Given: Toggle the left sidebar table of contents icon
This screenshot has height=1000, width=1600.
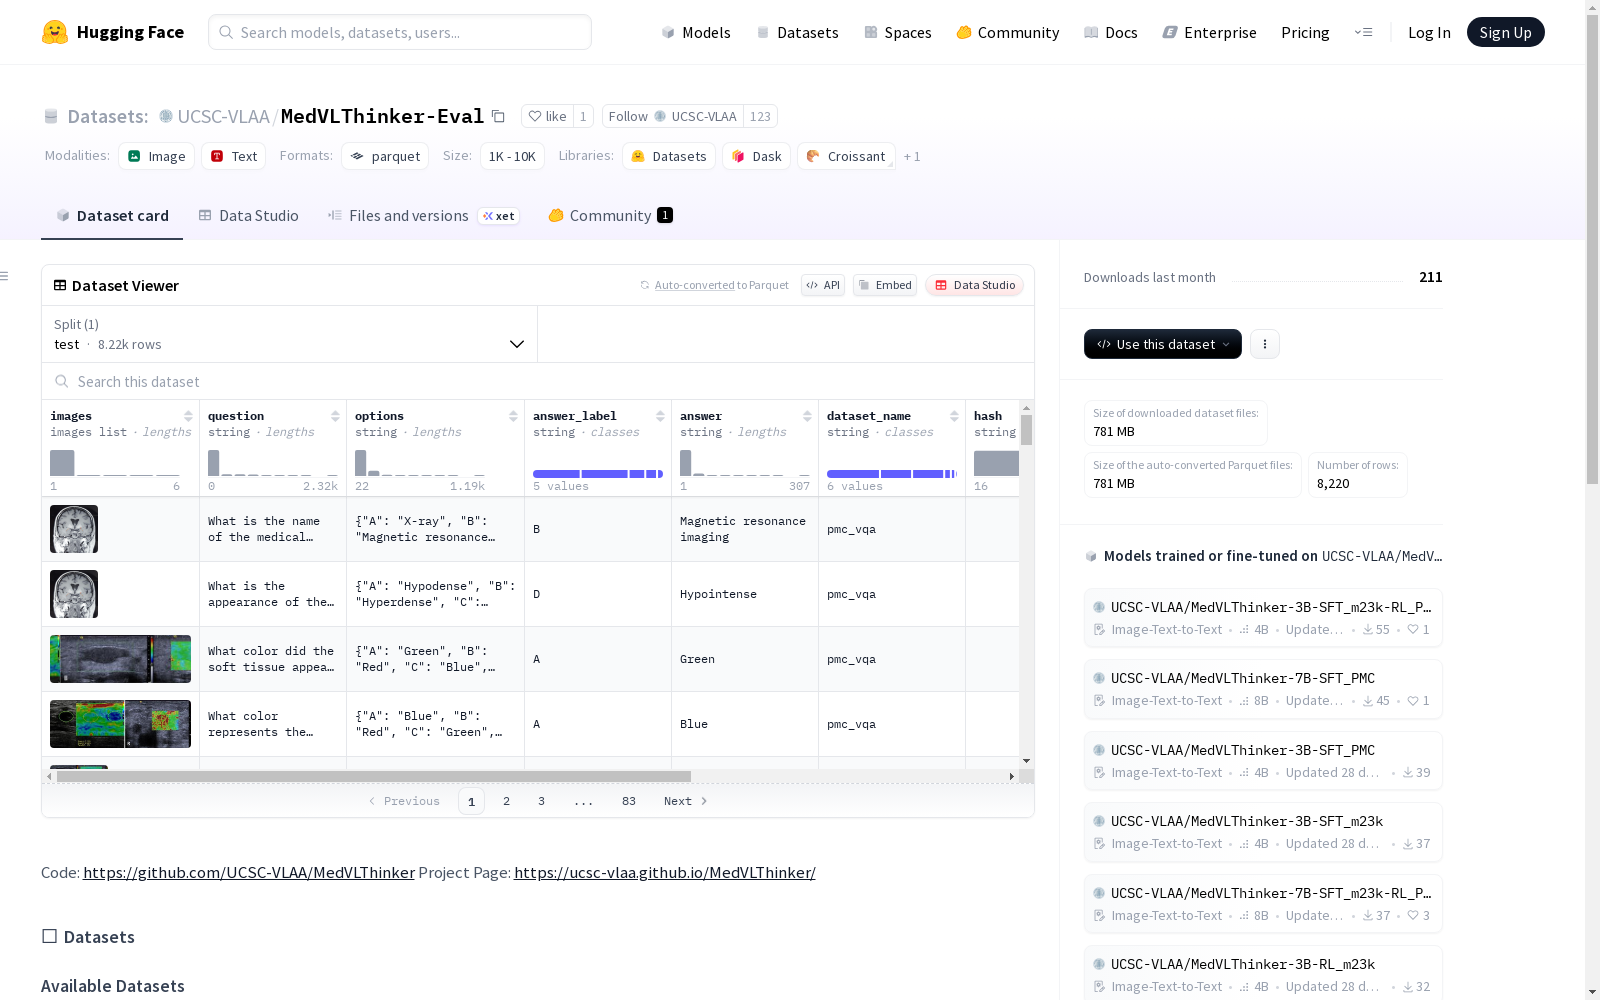Looking at the screenshot, I should point(4,276).
